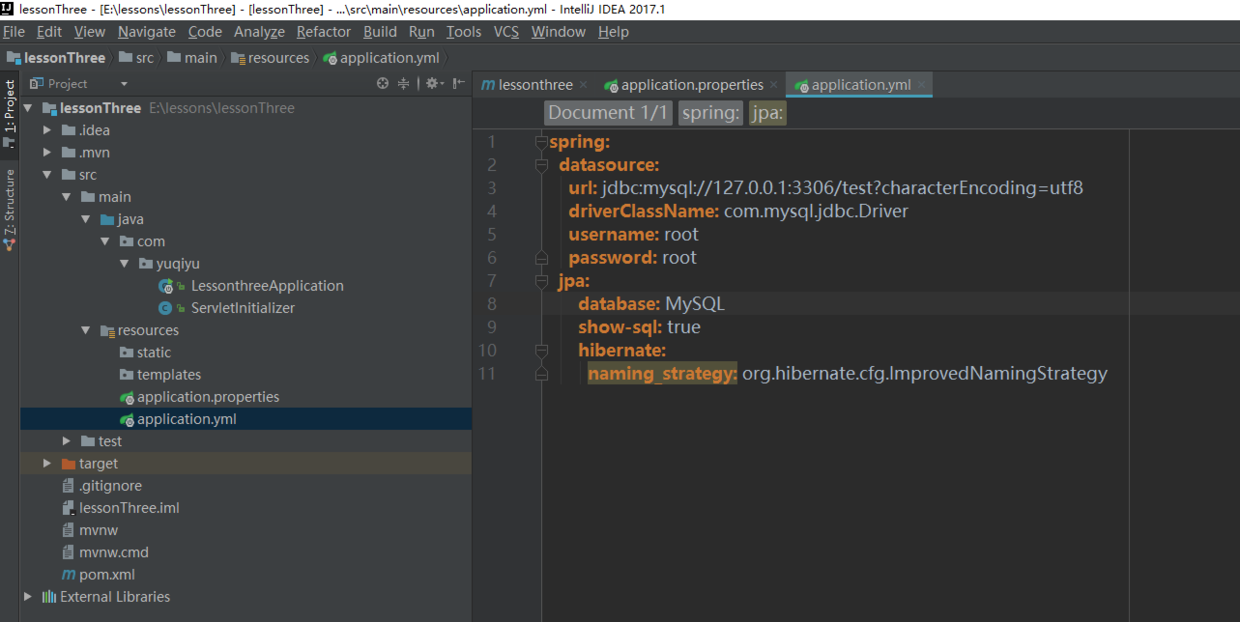1240x622 pixels.
Task: Click the scroll from source target icon
Action: pos(382,84)
